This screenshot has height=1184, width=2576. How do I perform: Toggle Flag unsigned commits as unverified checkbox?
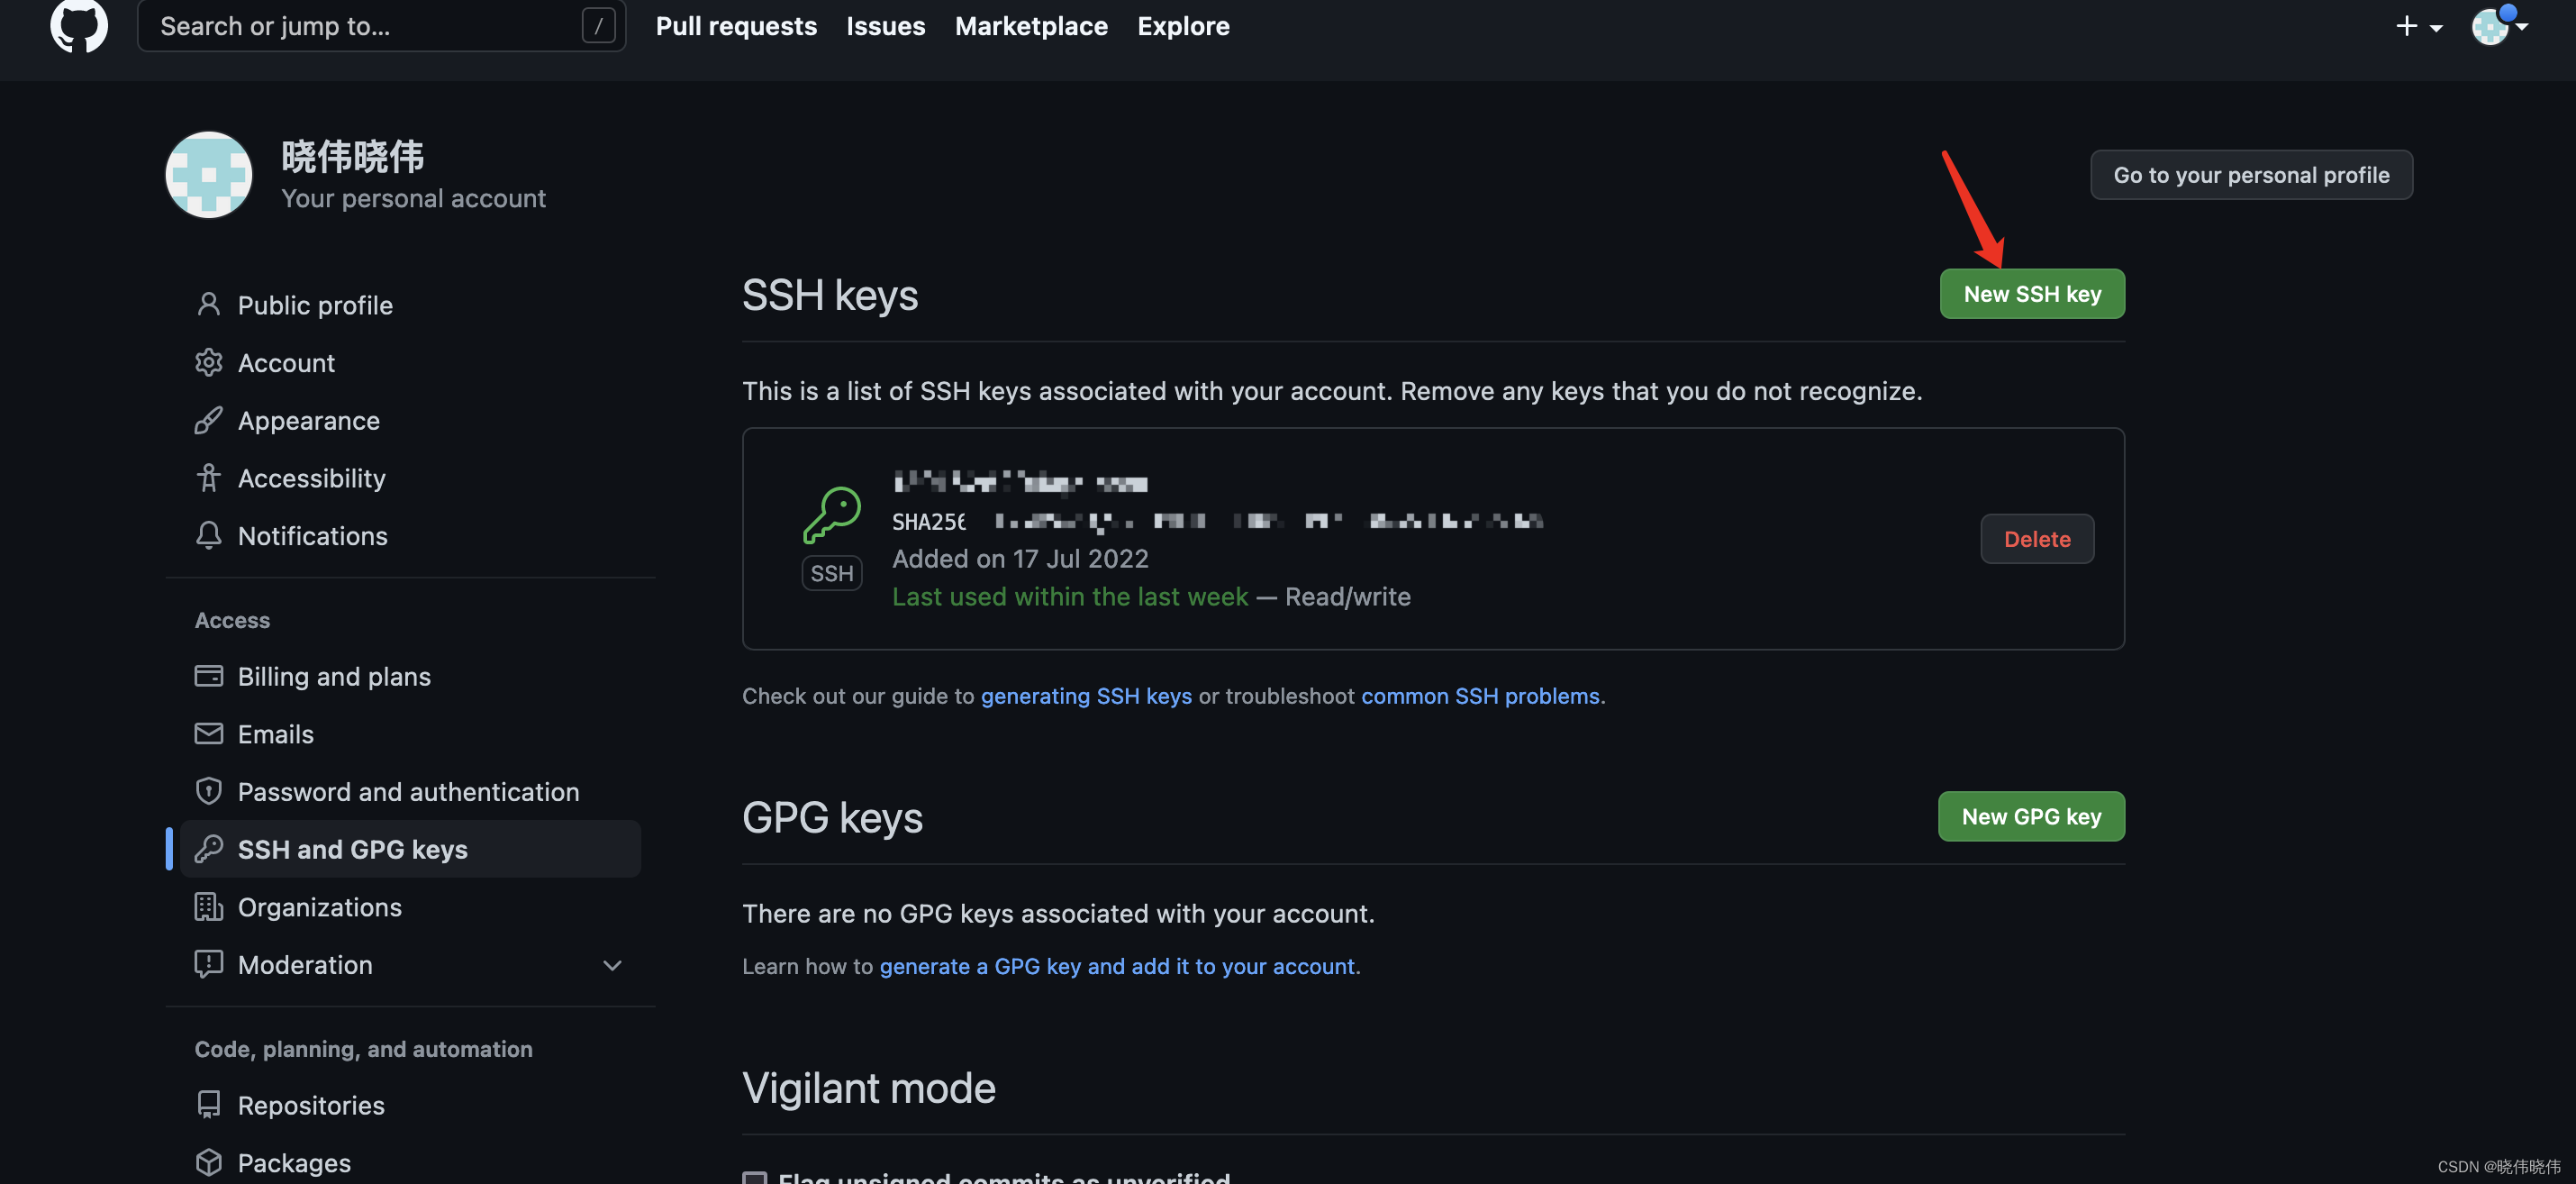[755, 1178]
